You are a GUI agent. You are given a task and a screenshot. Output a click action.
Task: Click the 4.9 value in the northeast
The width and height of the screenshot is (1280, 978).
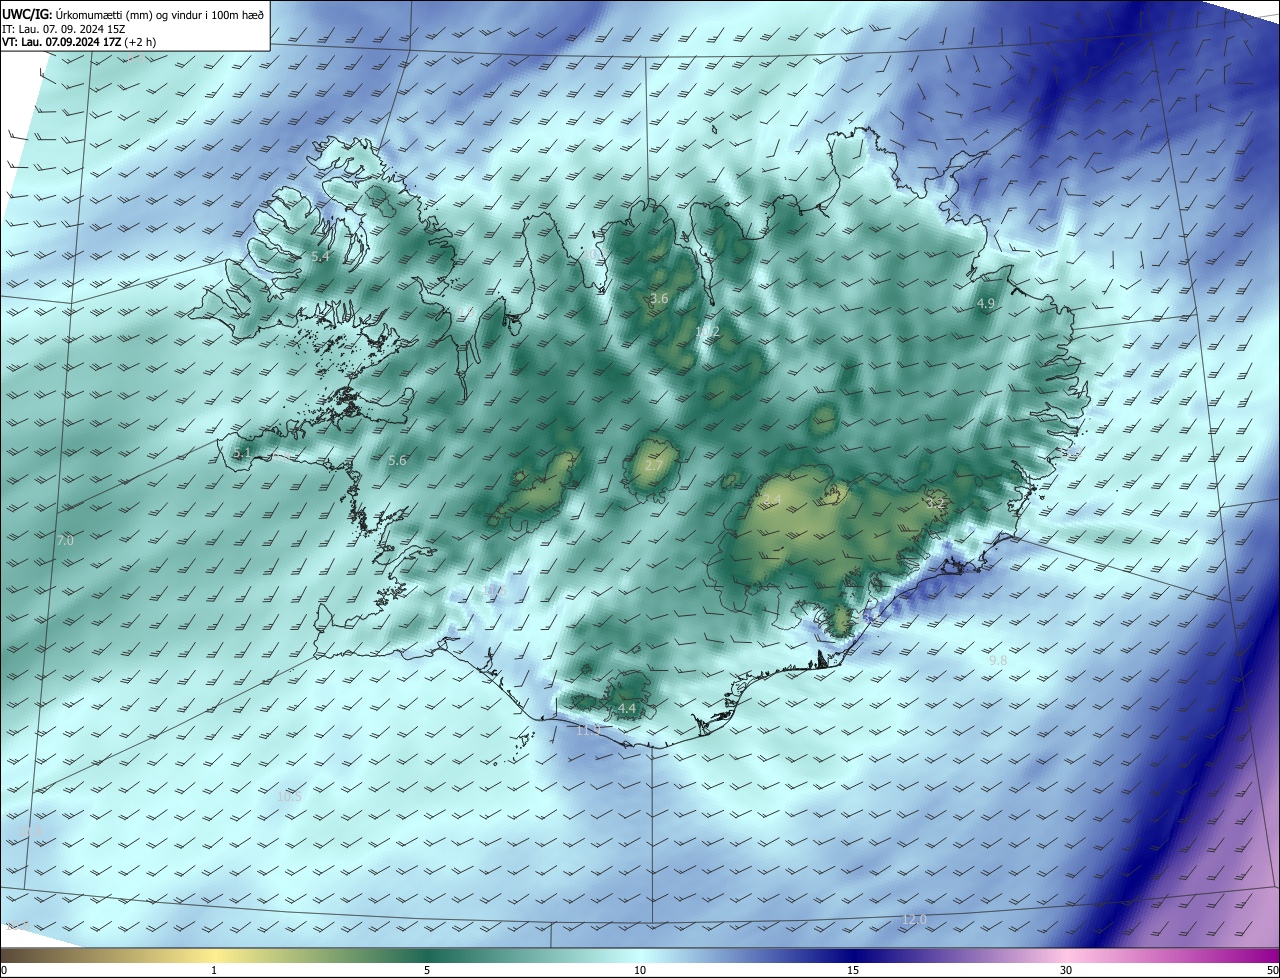986,303
